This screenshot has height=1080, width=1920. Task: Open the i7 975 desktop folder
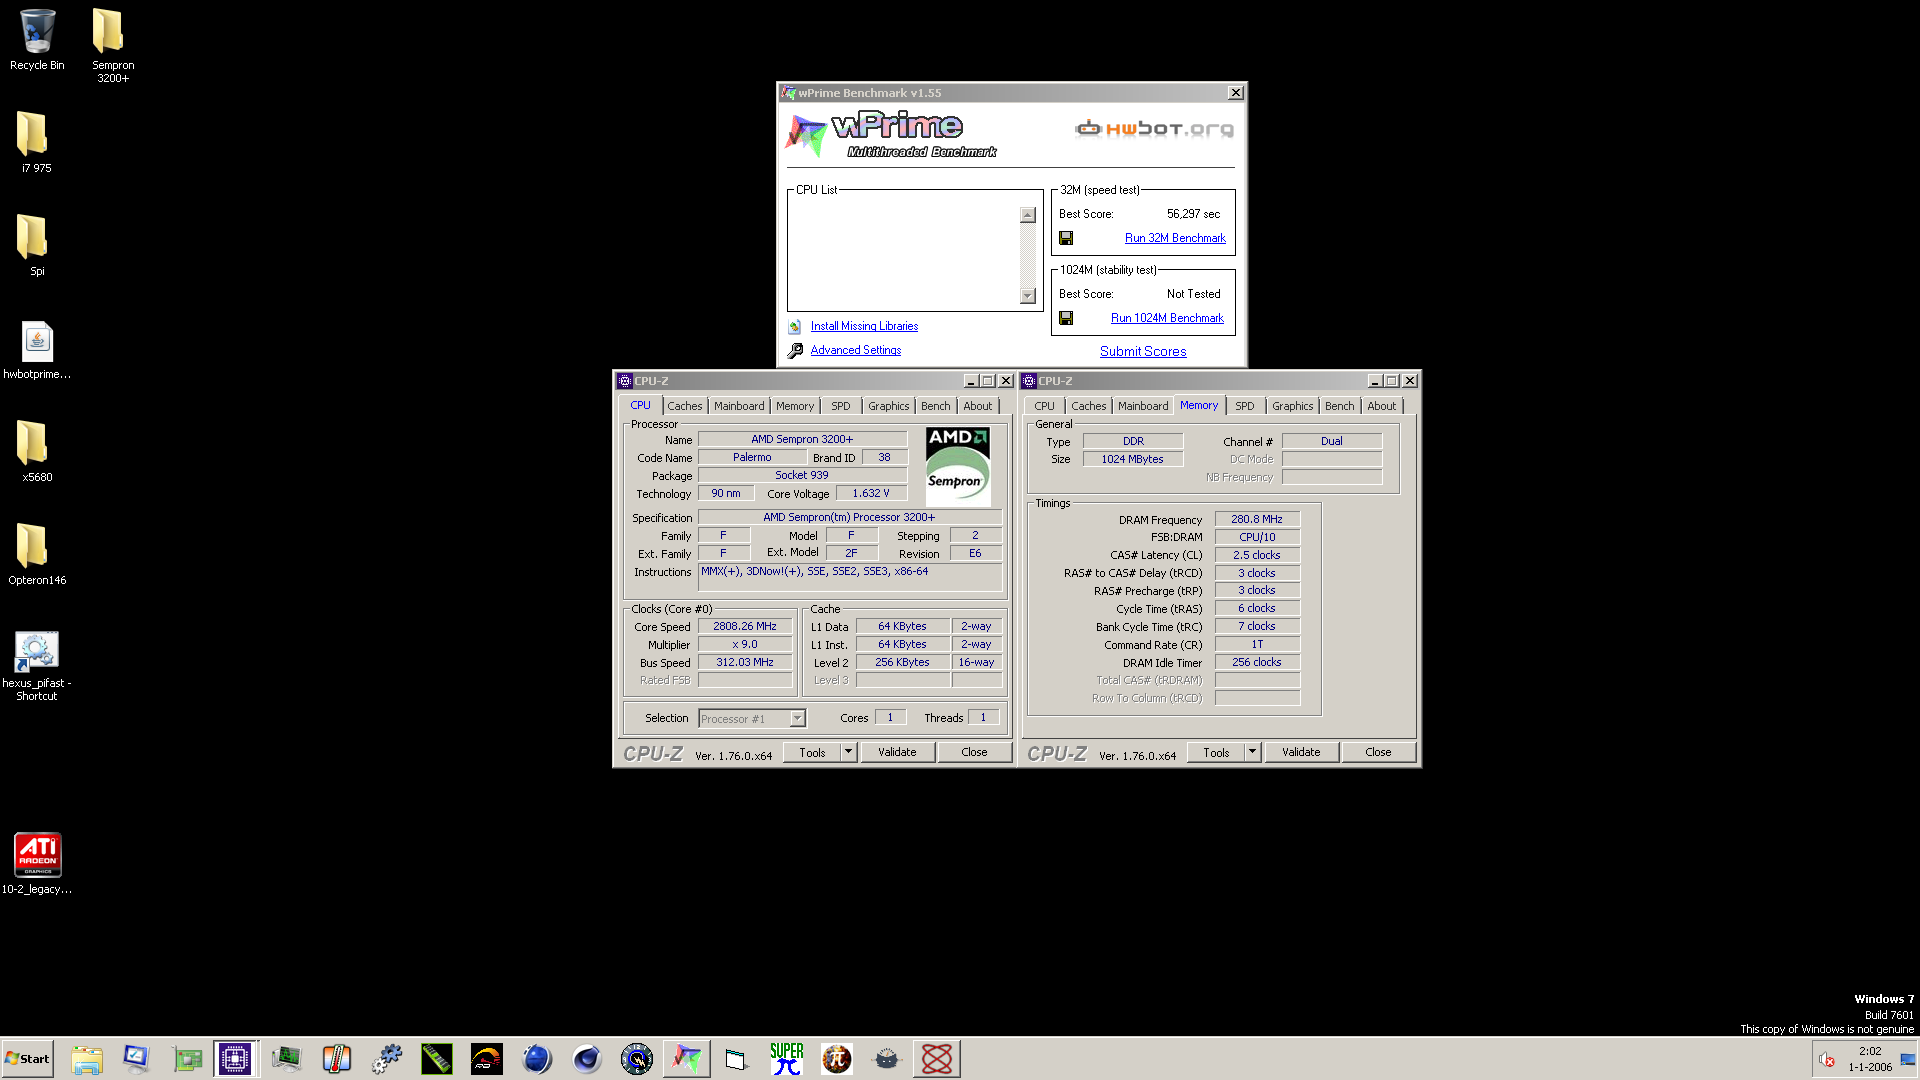point(36,142)
